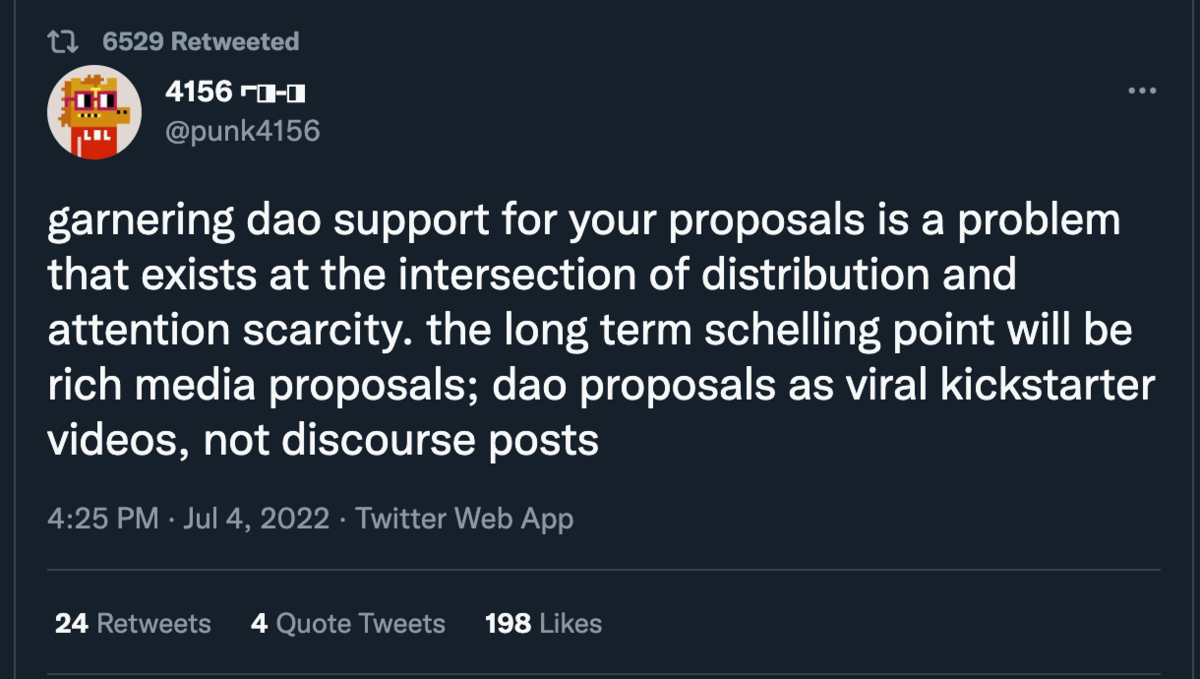The width and height of the screenshot is (1200, 679).
Task: View the 4 Quote Tweets
Action: (x=348, y=624)
